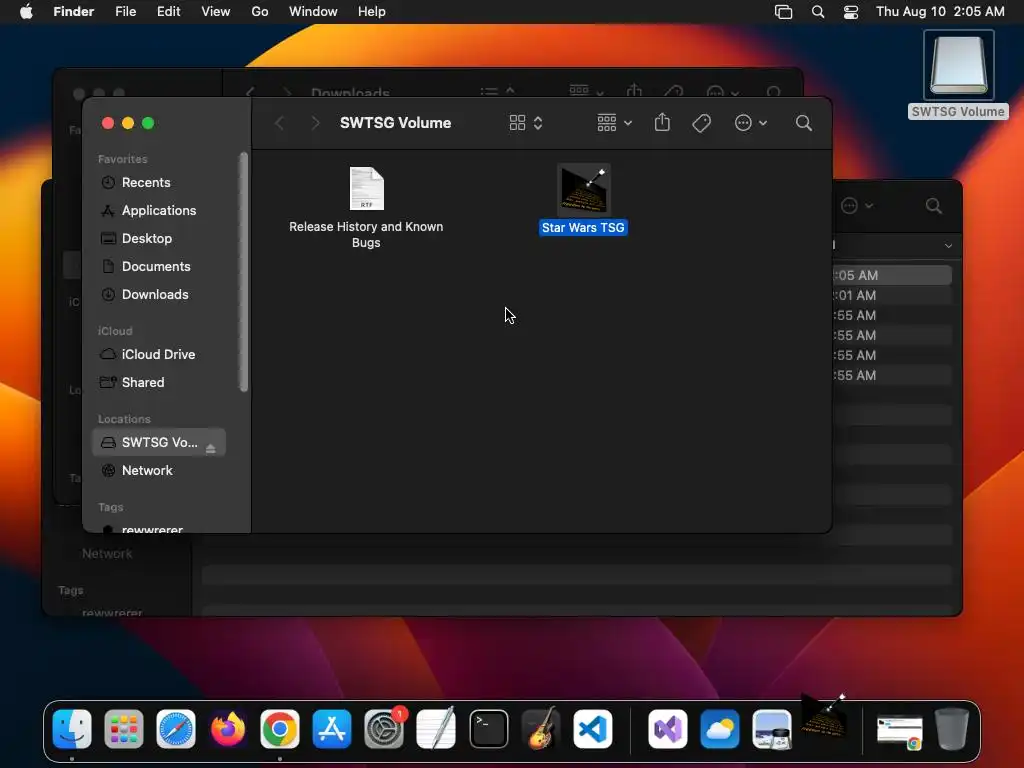Screen dimensions: 1024x768
Task: Launch Firefox from the Dock
Action: pos(228,728)
